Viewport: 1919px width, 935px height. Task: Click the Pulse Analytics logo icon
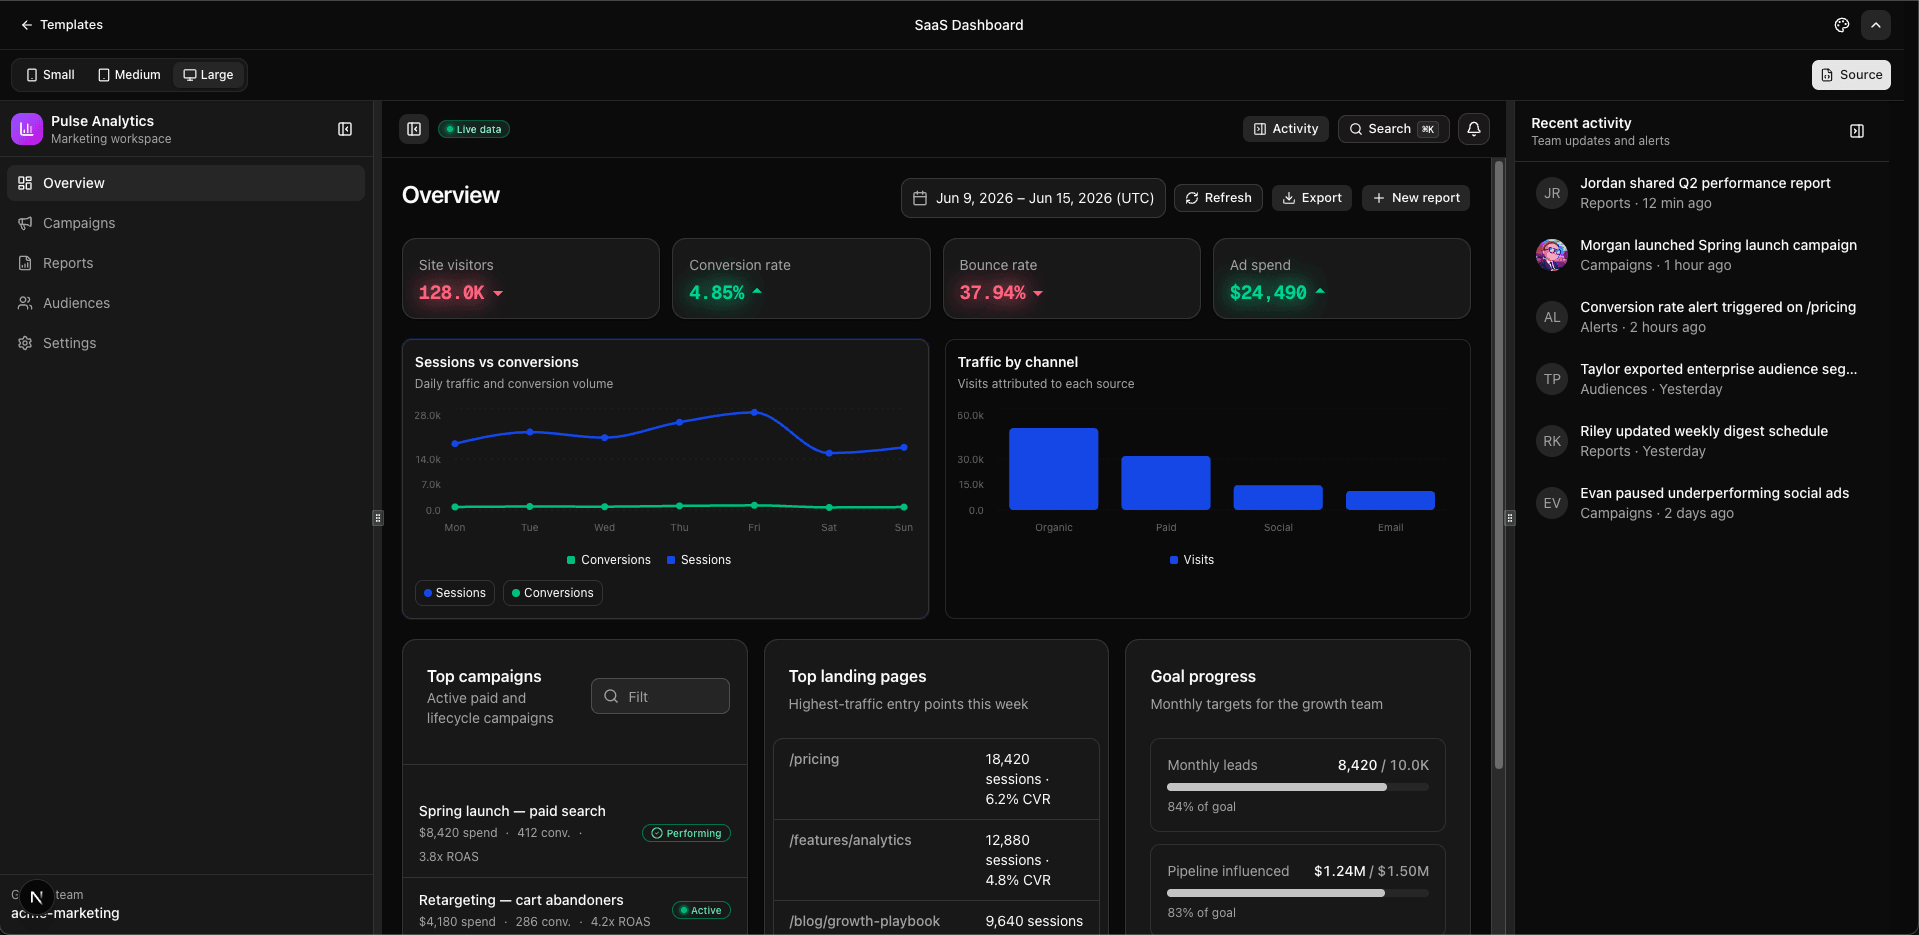[27, 129]
